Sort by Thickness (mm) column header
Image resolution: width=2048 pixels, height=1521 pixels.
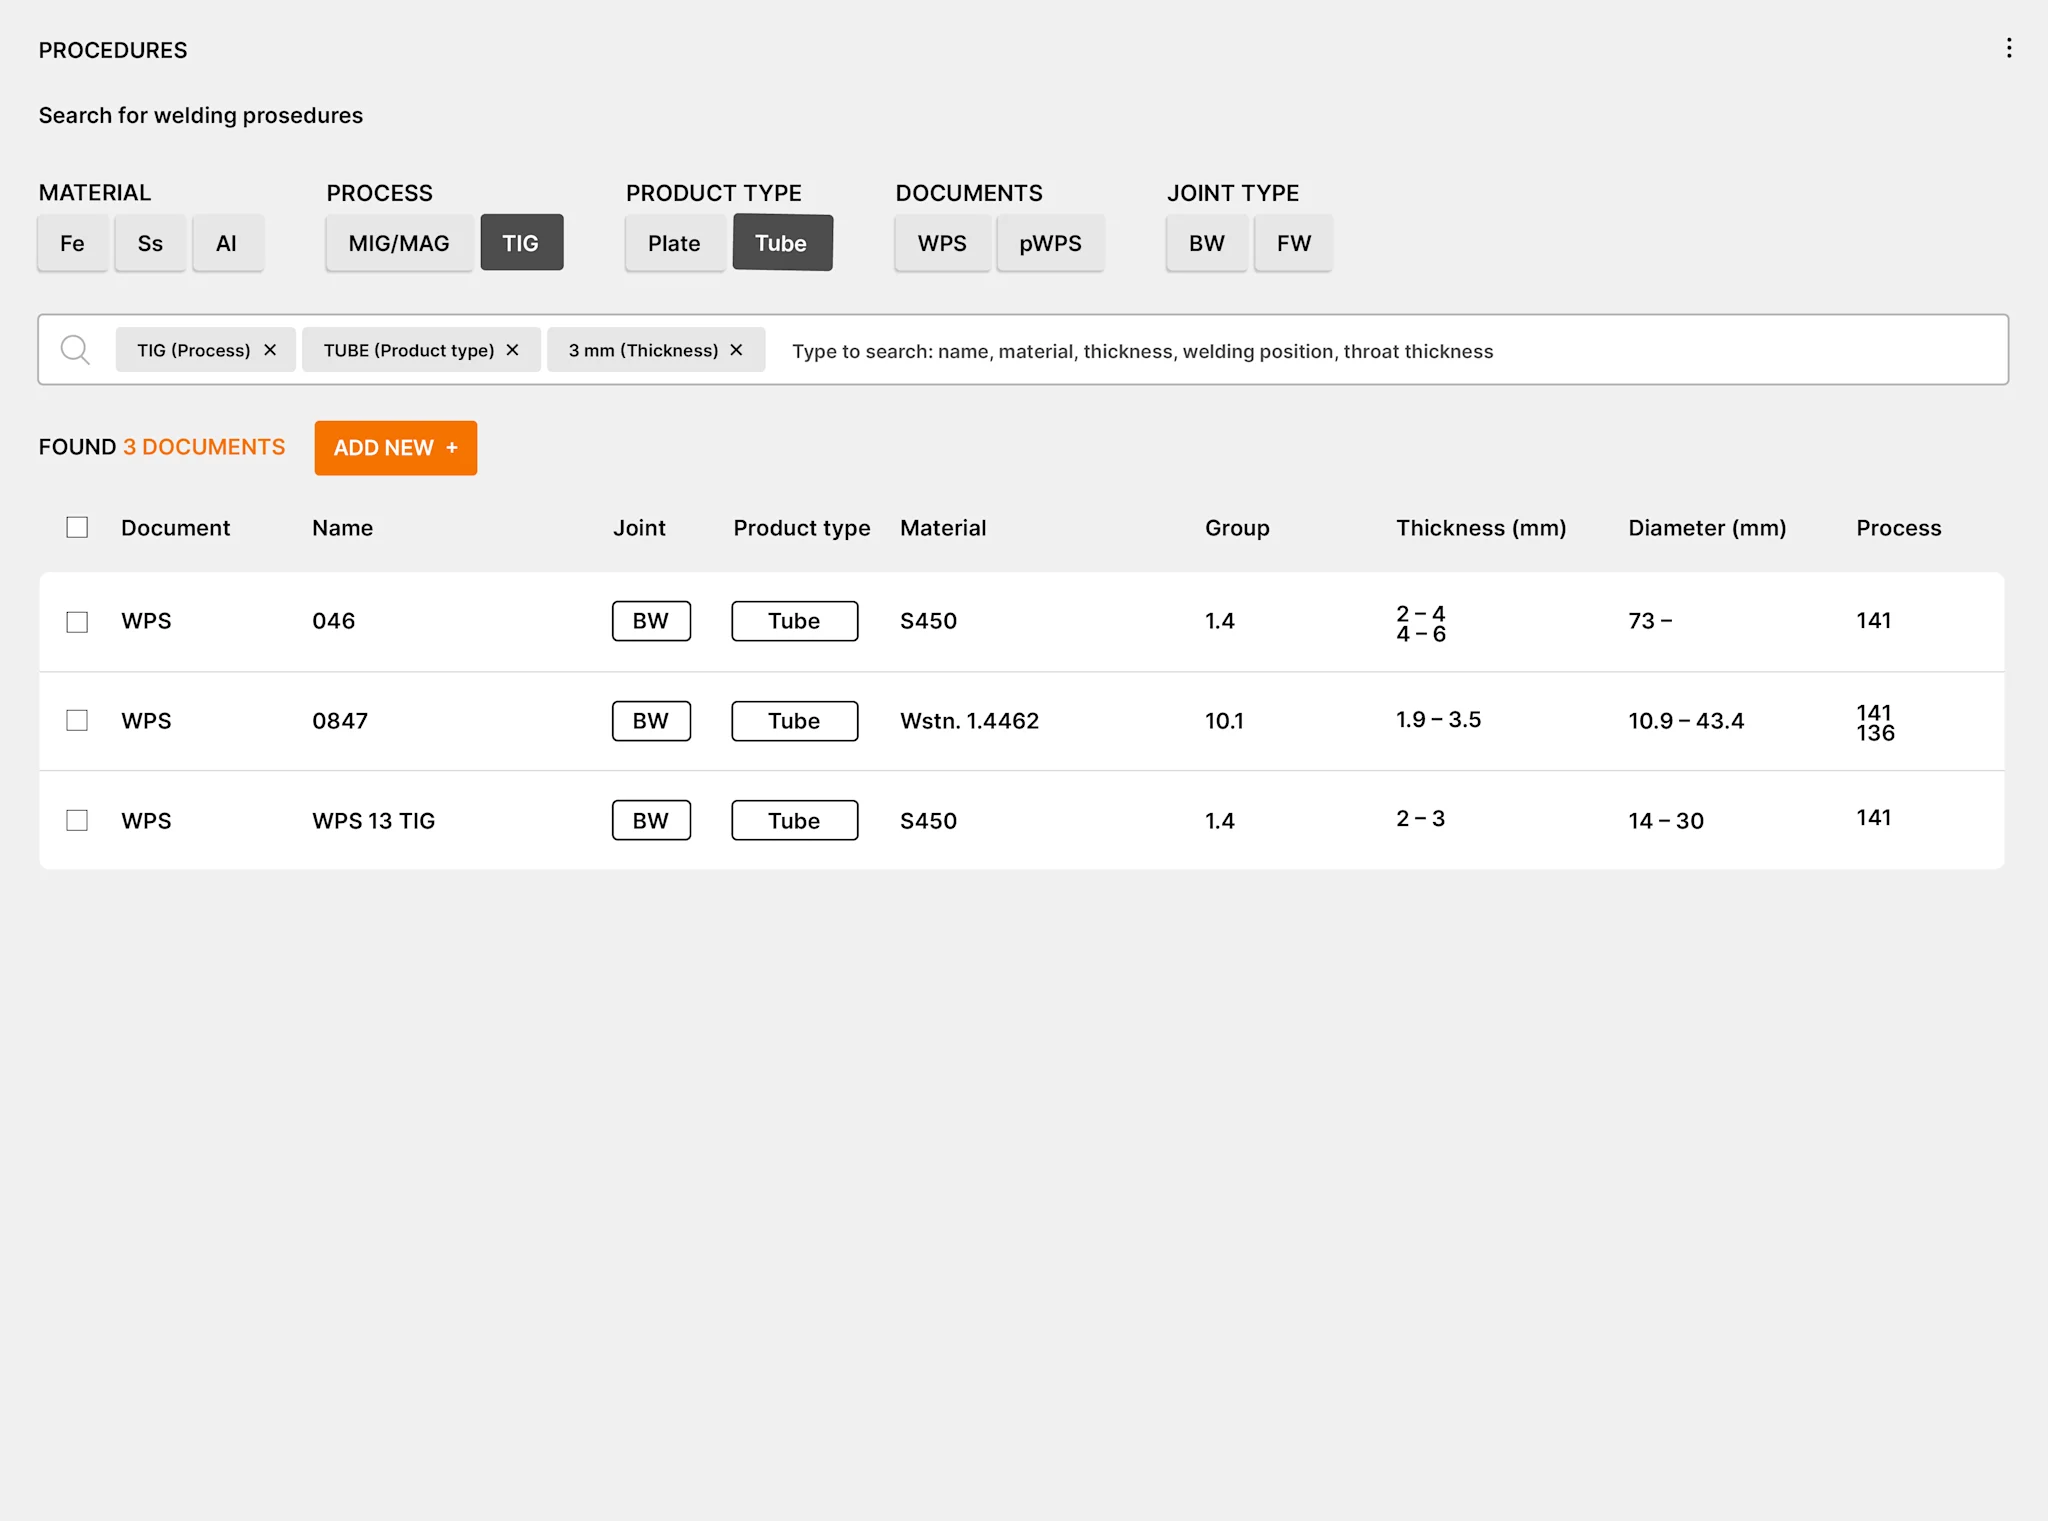(x=1480, y=528)
